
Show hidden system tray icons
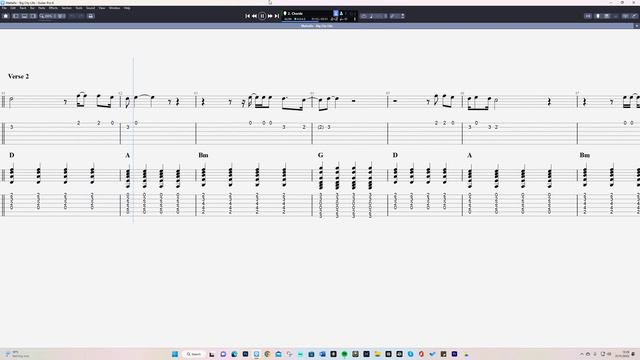[582, 354]
